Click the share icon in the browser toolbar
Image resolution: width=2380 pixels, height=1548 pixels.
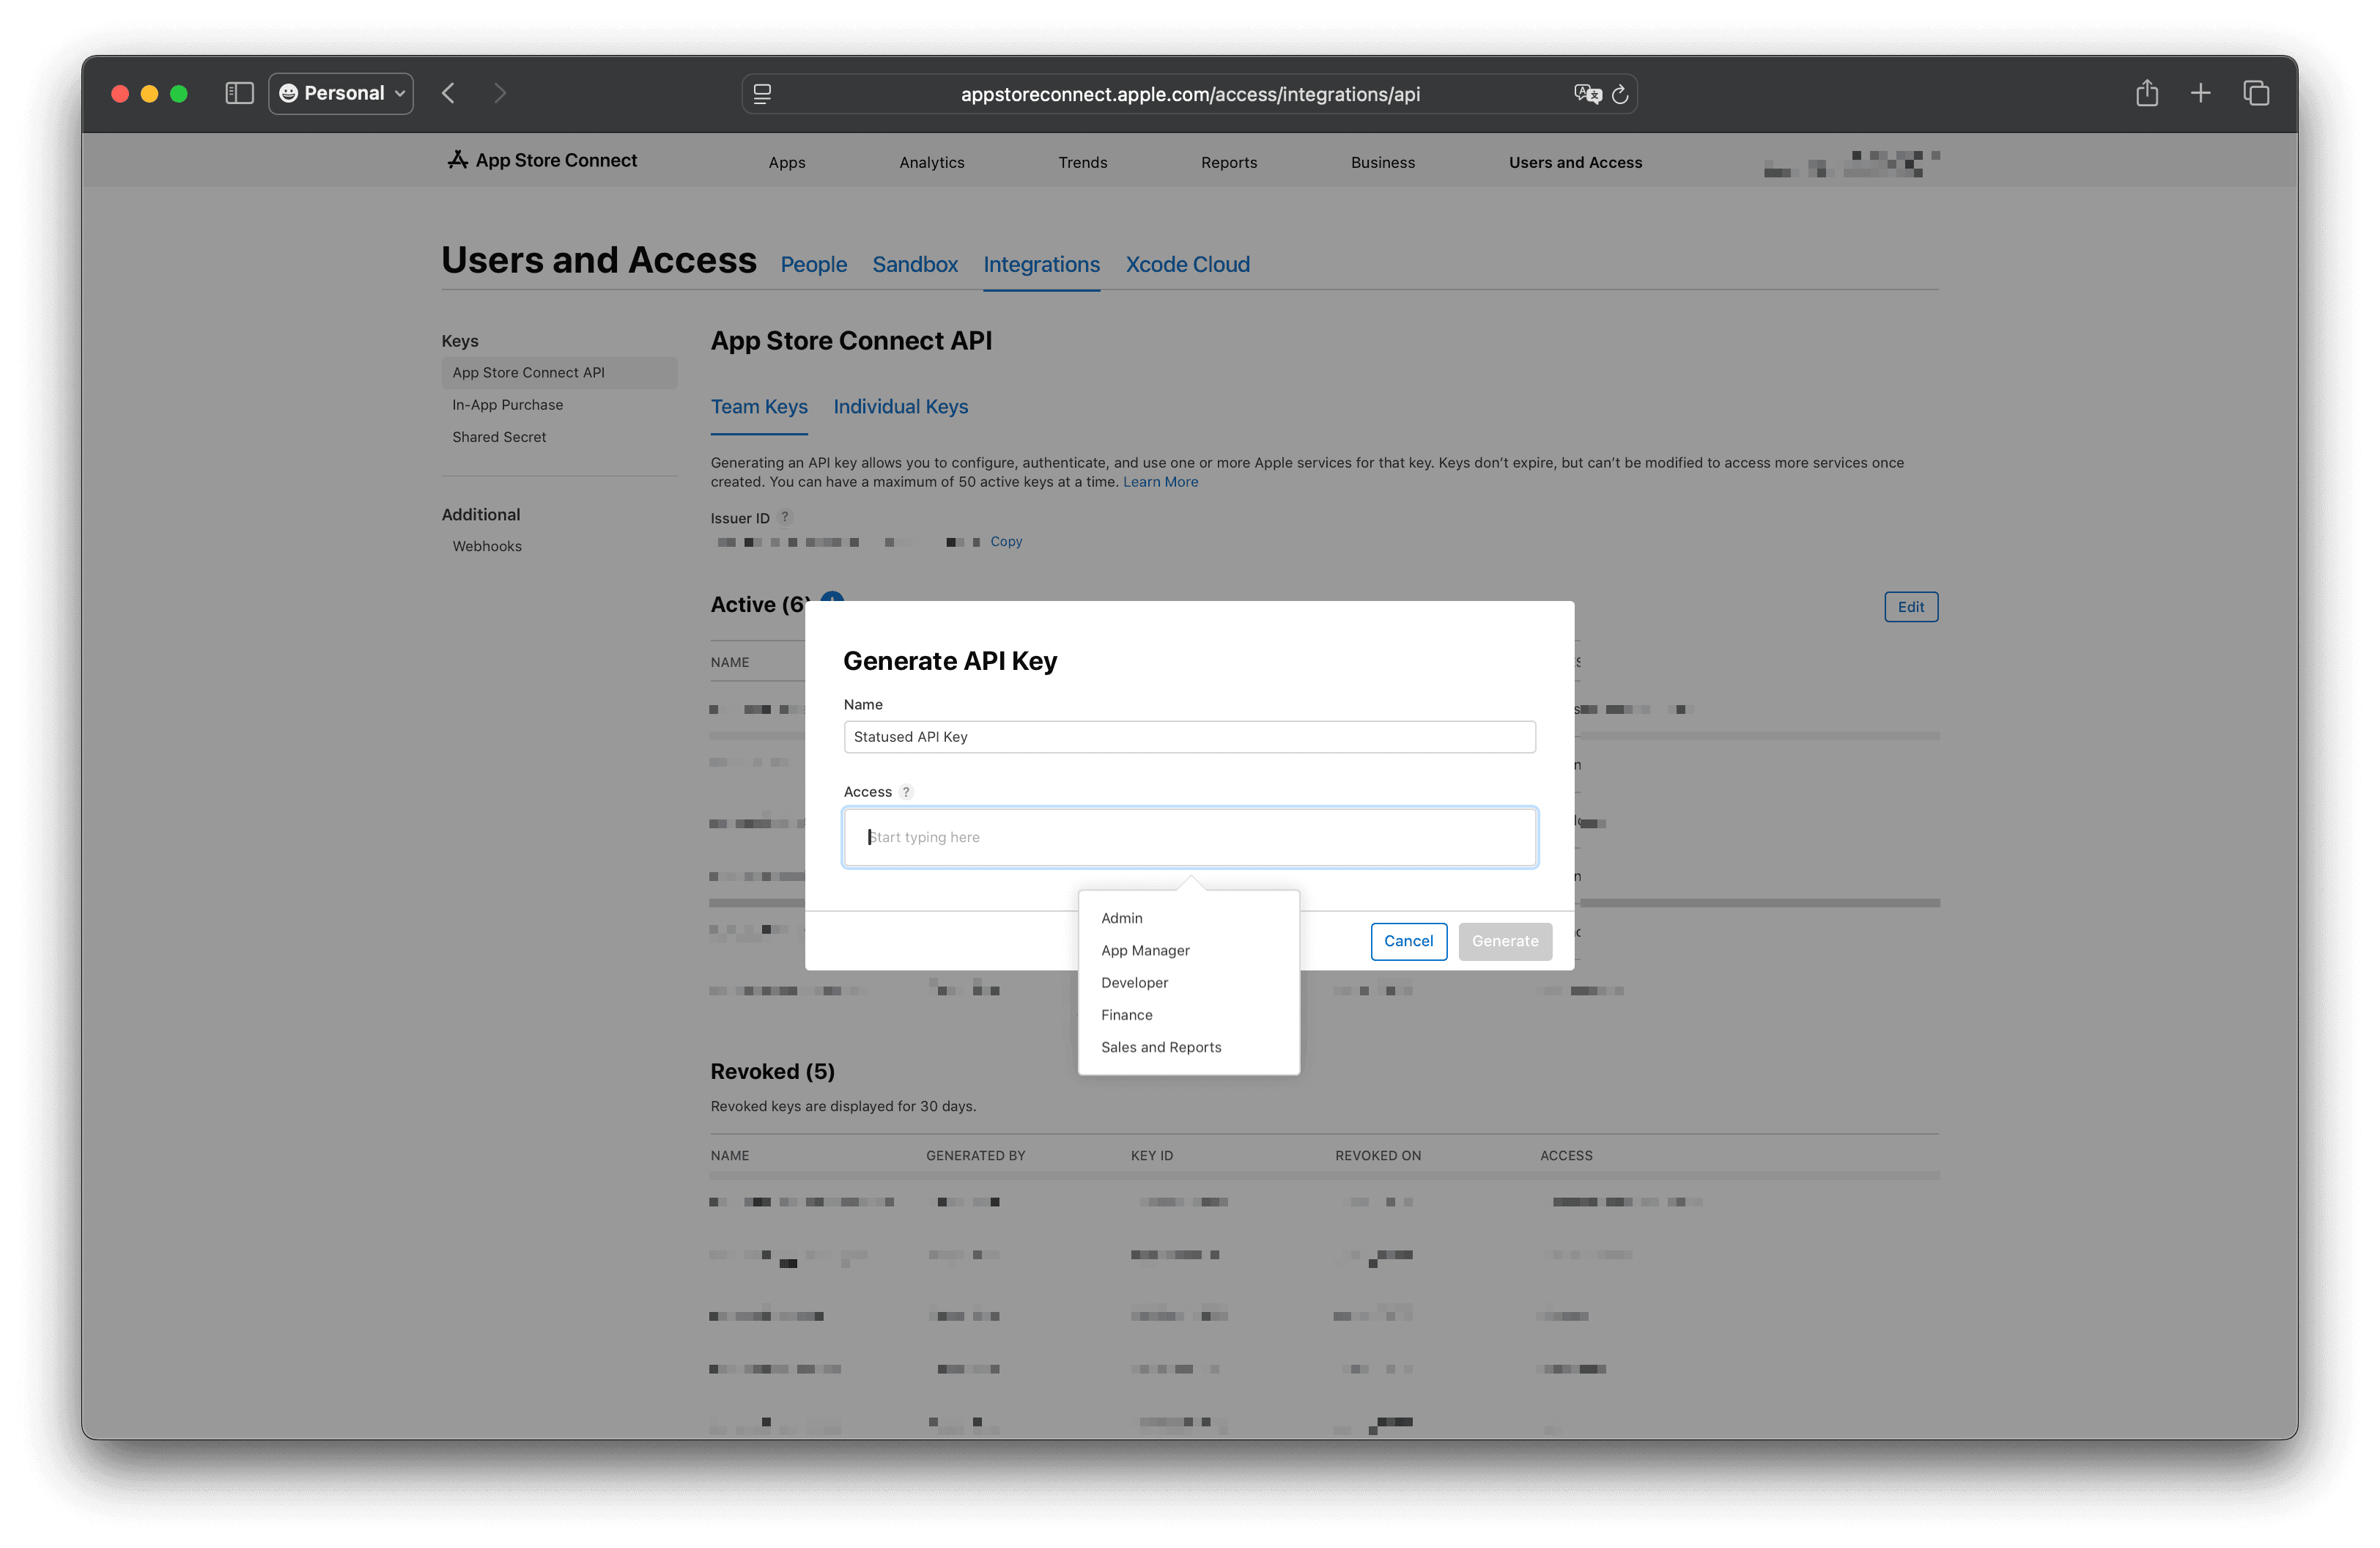pos(2146,93)
